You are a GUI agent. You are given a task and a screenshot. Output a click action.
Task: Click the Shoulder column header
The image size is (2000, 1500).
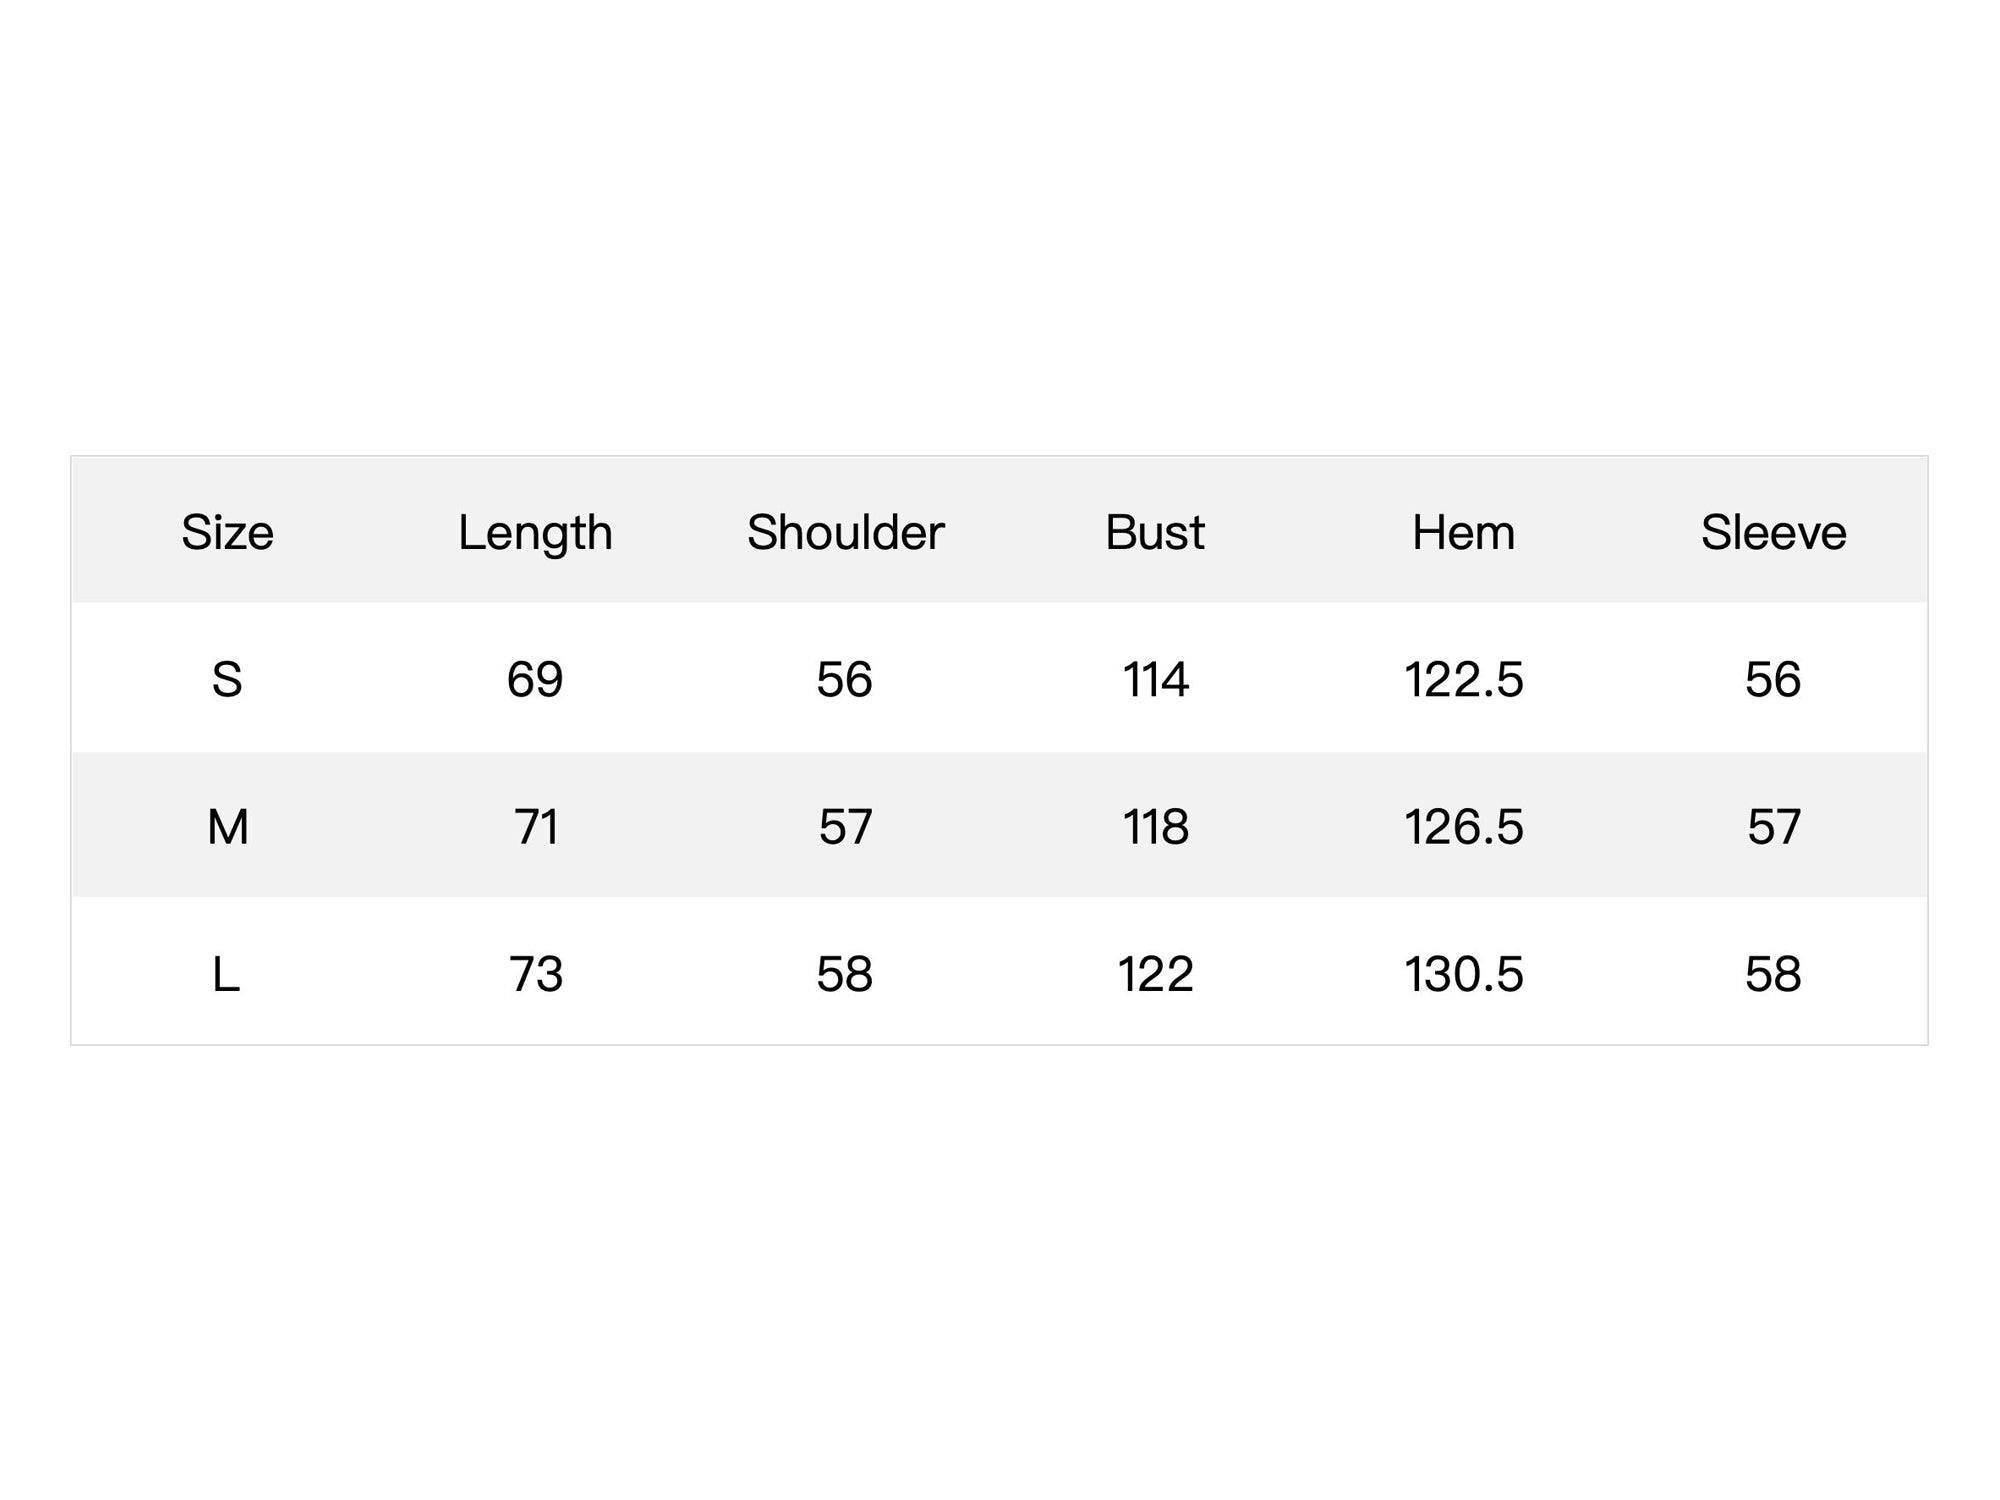pyautogui.click(x=845, y=532)
